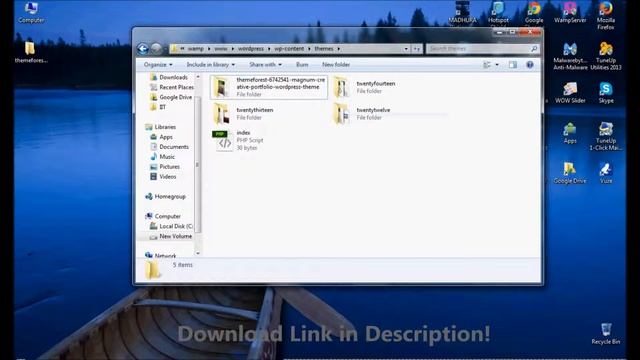
Task: Expand the arrow after themes breadcrumb
Action: [x=339, y=49]
